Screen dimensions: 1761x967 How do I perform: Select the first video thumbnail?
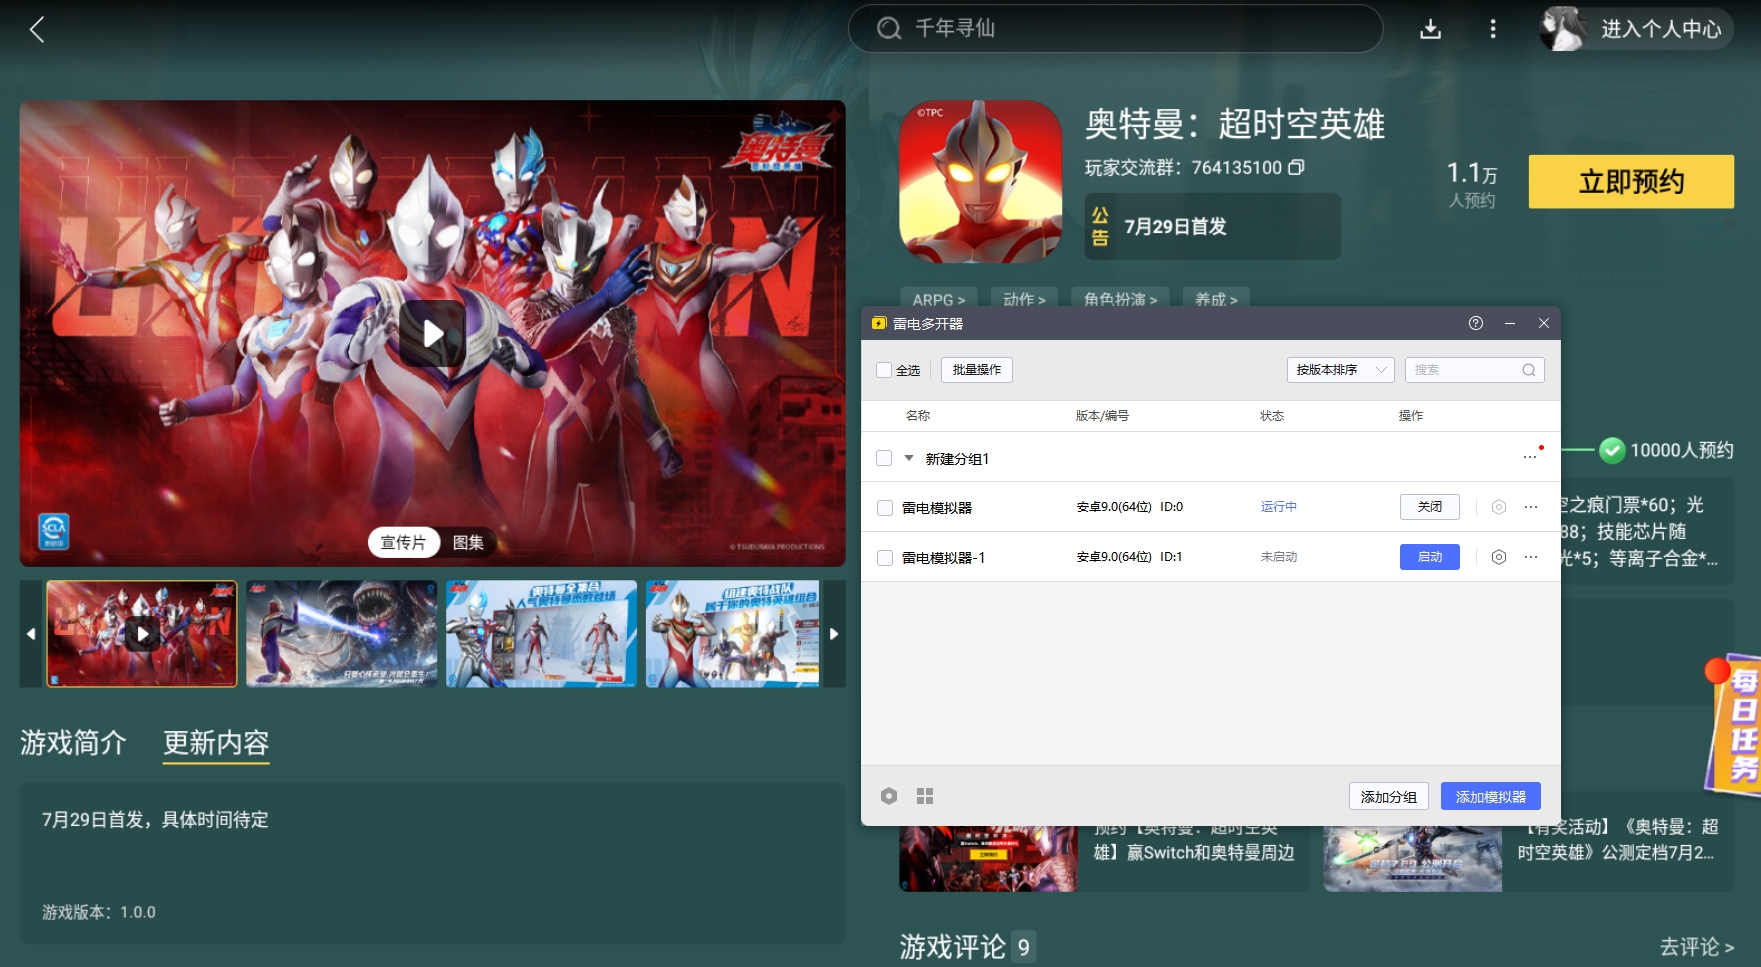[x=142, y=634]
